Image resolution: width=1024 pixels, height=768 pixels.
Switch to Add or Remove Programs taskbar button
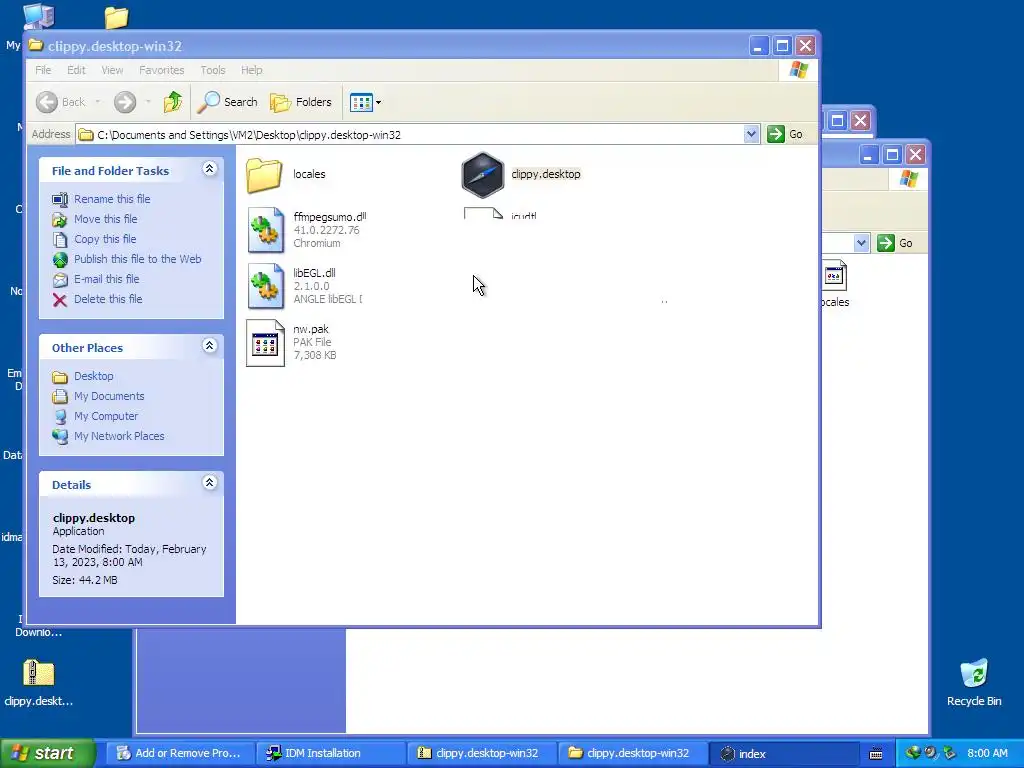(179, 753)
